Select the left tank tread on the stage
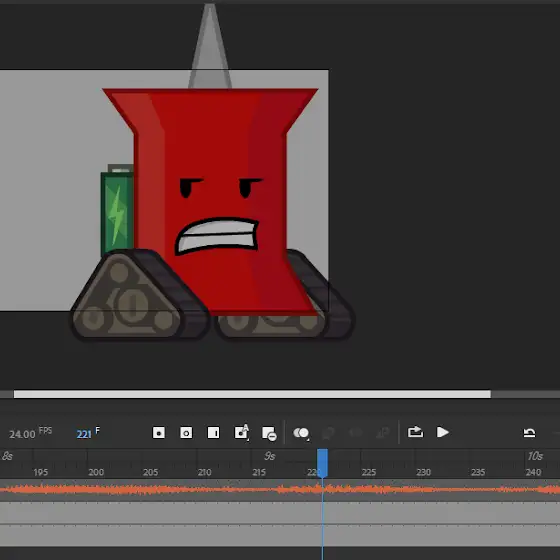Image resolution: width=560 pixels, height=560 pixels. click(138, 296)
